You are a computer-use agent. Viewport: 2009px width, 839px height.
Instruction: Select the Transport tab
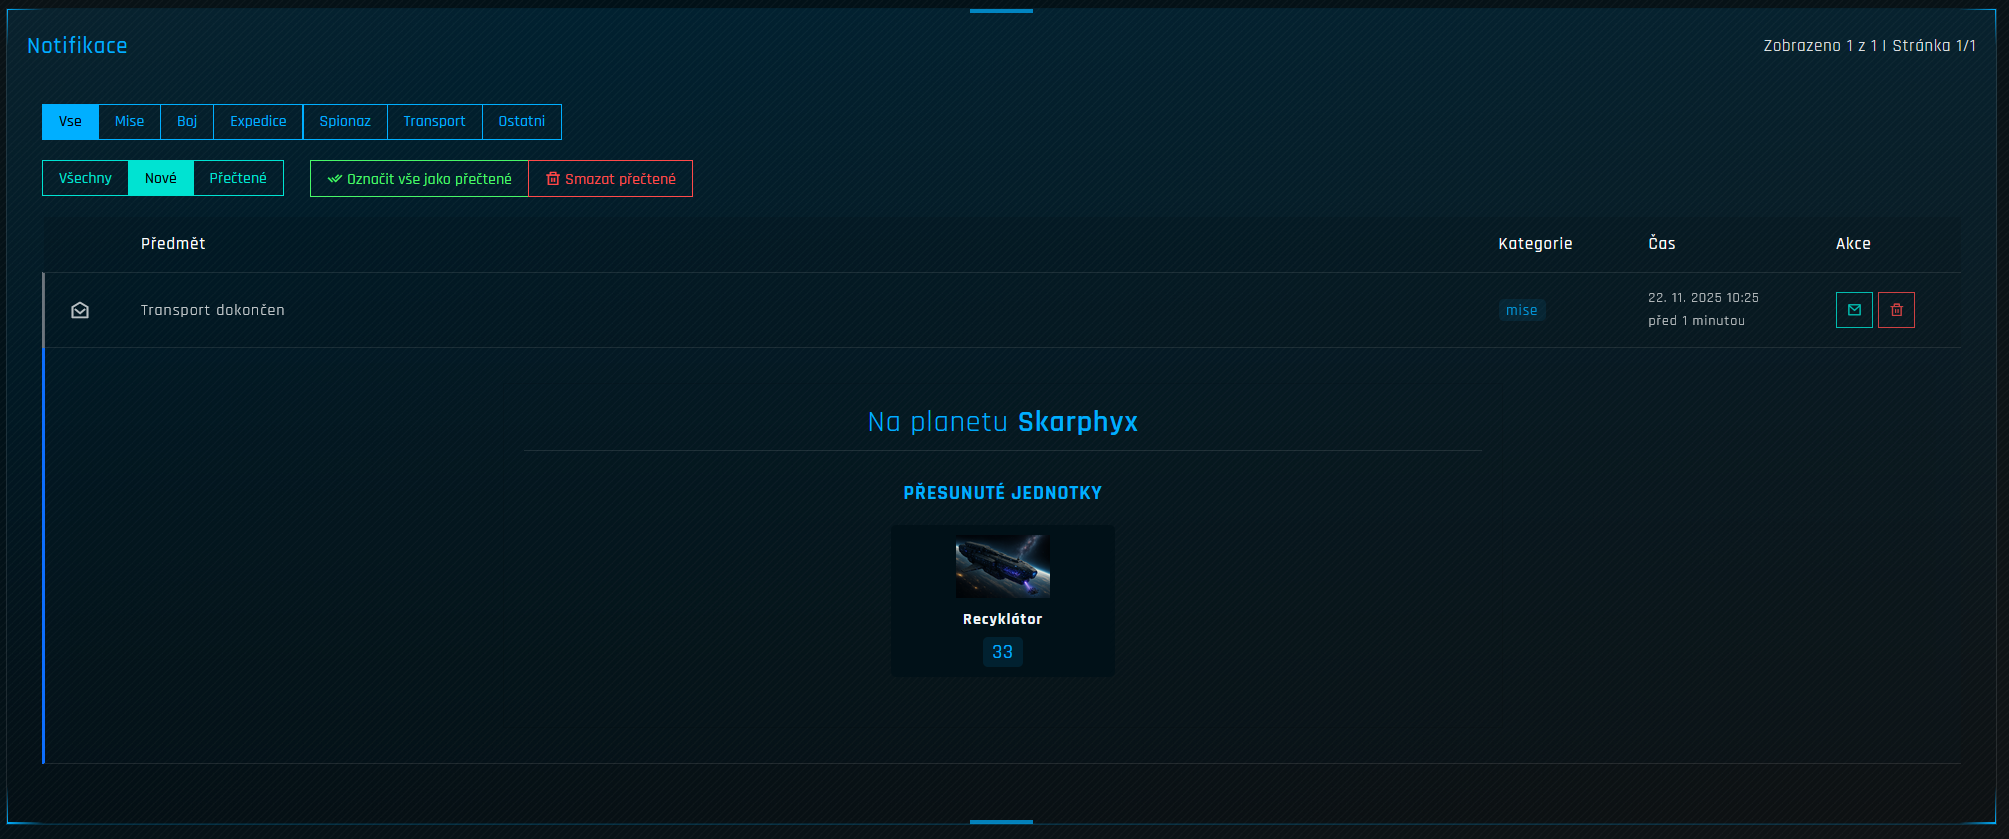point(434,122)
